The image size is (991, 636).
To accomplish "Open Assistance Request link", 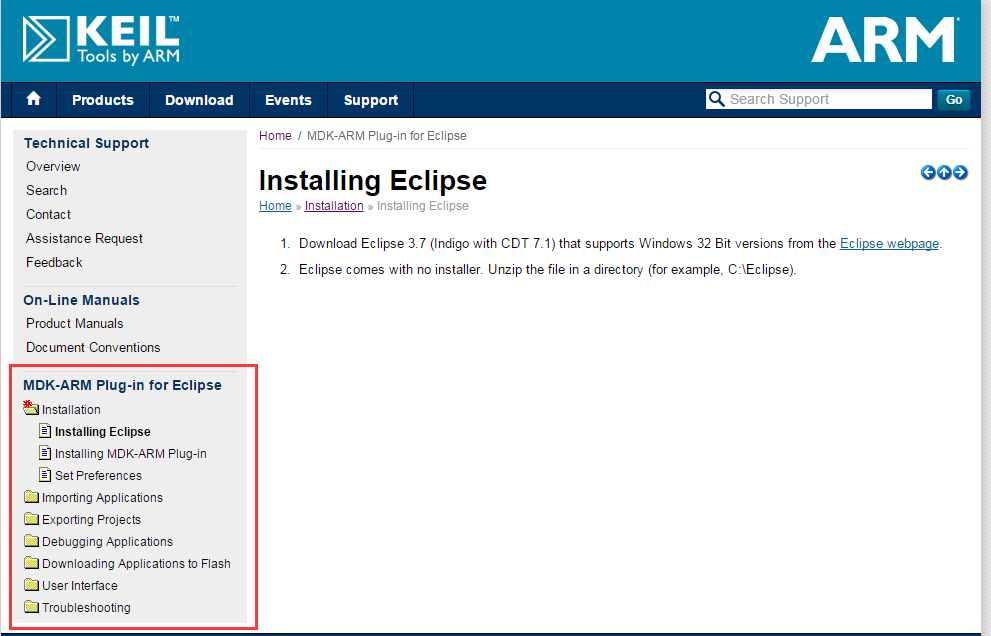I will 84,238.
